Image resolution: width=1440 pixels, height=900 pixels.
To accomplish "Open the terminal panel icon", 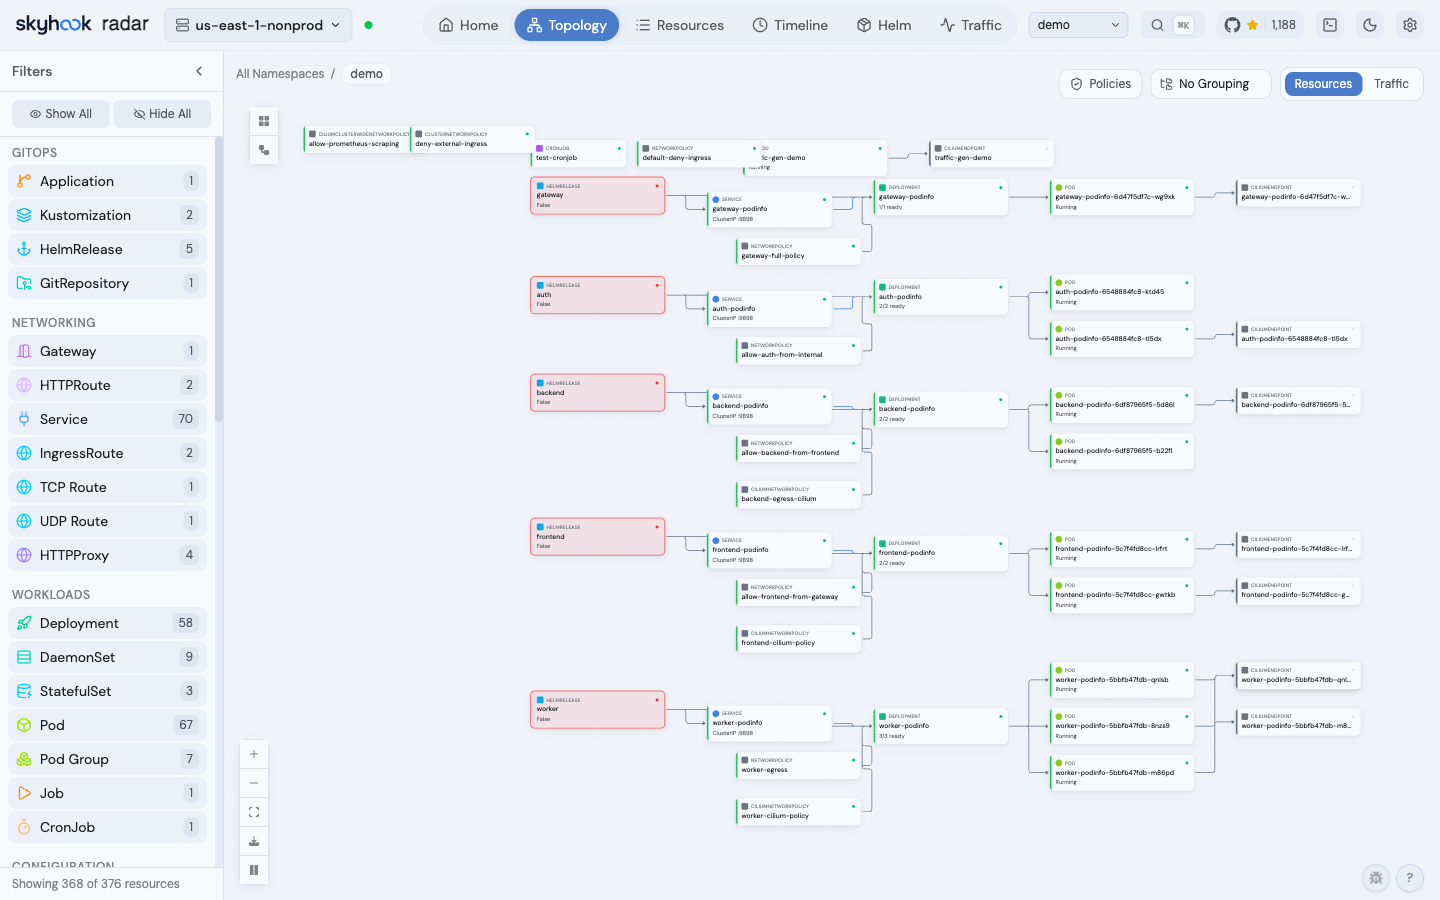I will click(1330, 25).
